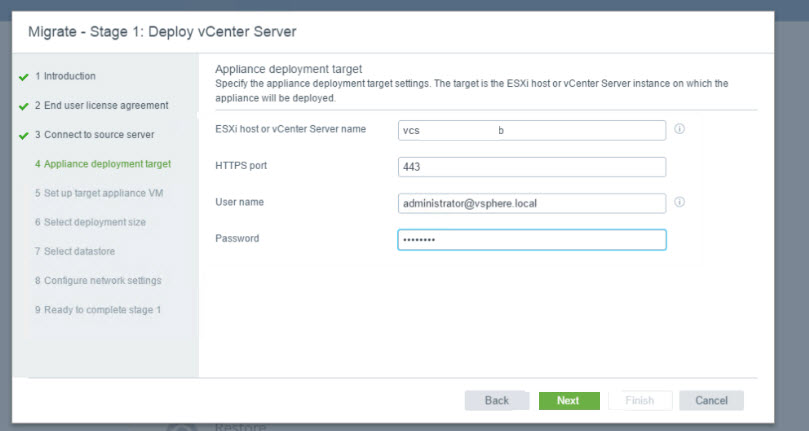Click into the HTTPS port field
809x431 pixels.
(531, 167)
